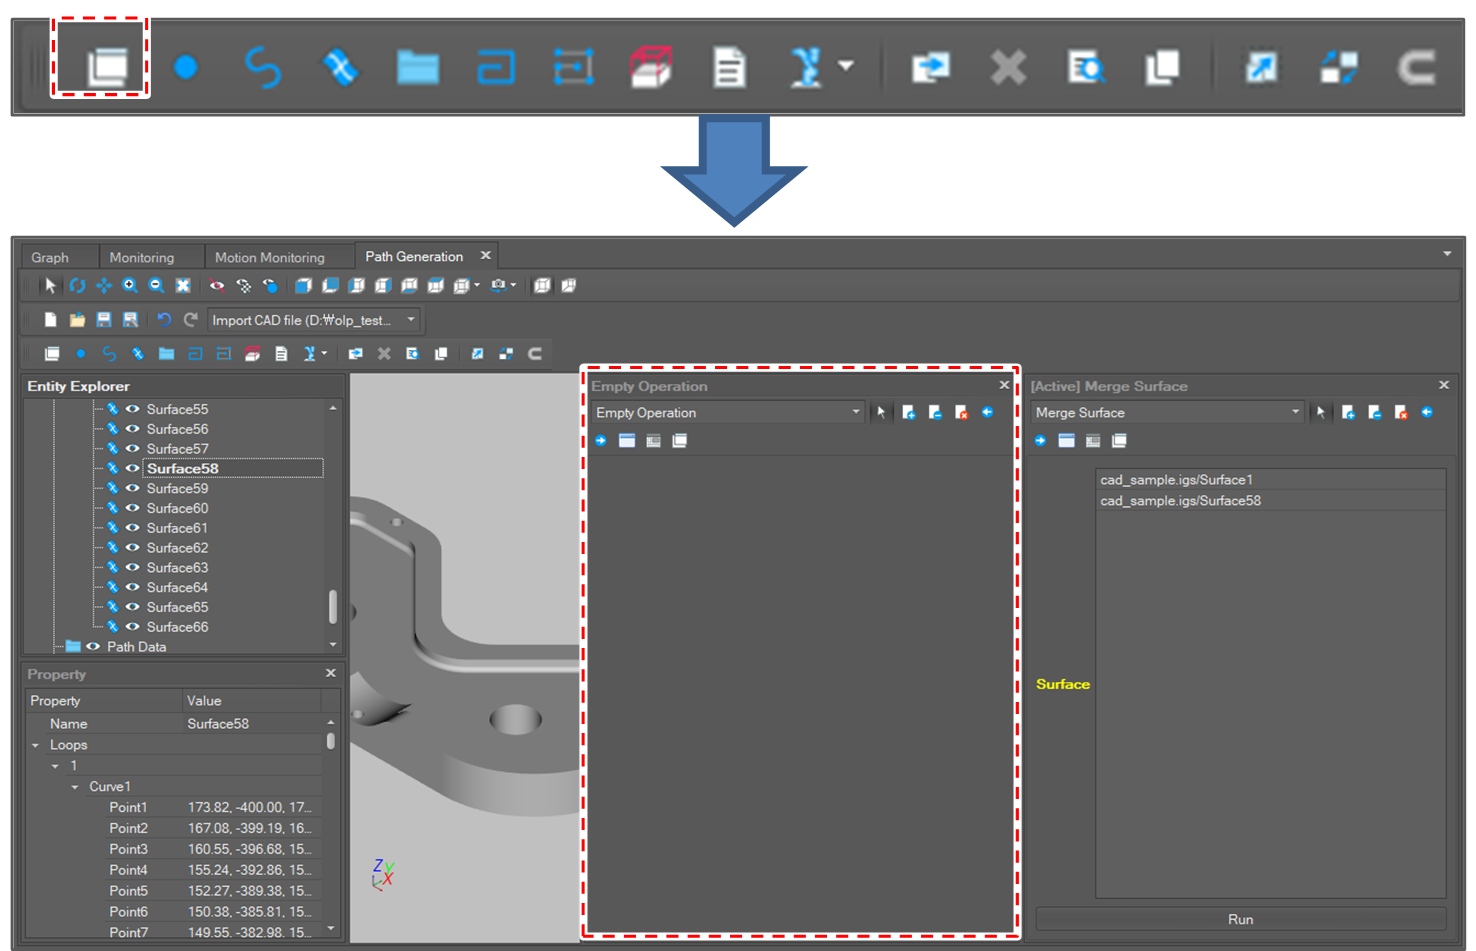Screen dimensions: 1476x951
Task: Switch to the Motion Monitoring tab
Action: pos(269,258)
